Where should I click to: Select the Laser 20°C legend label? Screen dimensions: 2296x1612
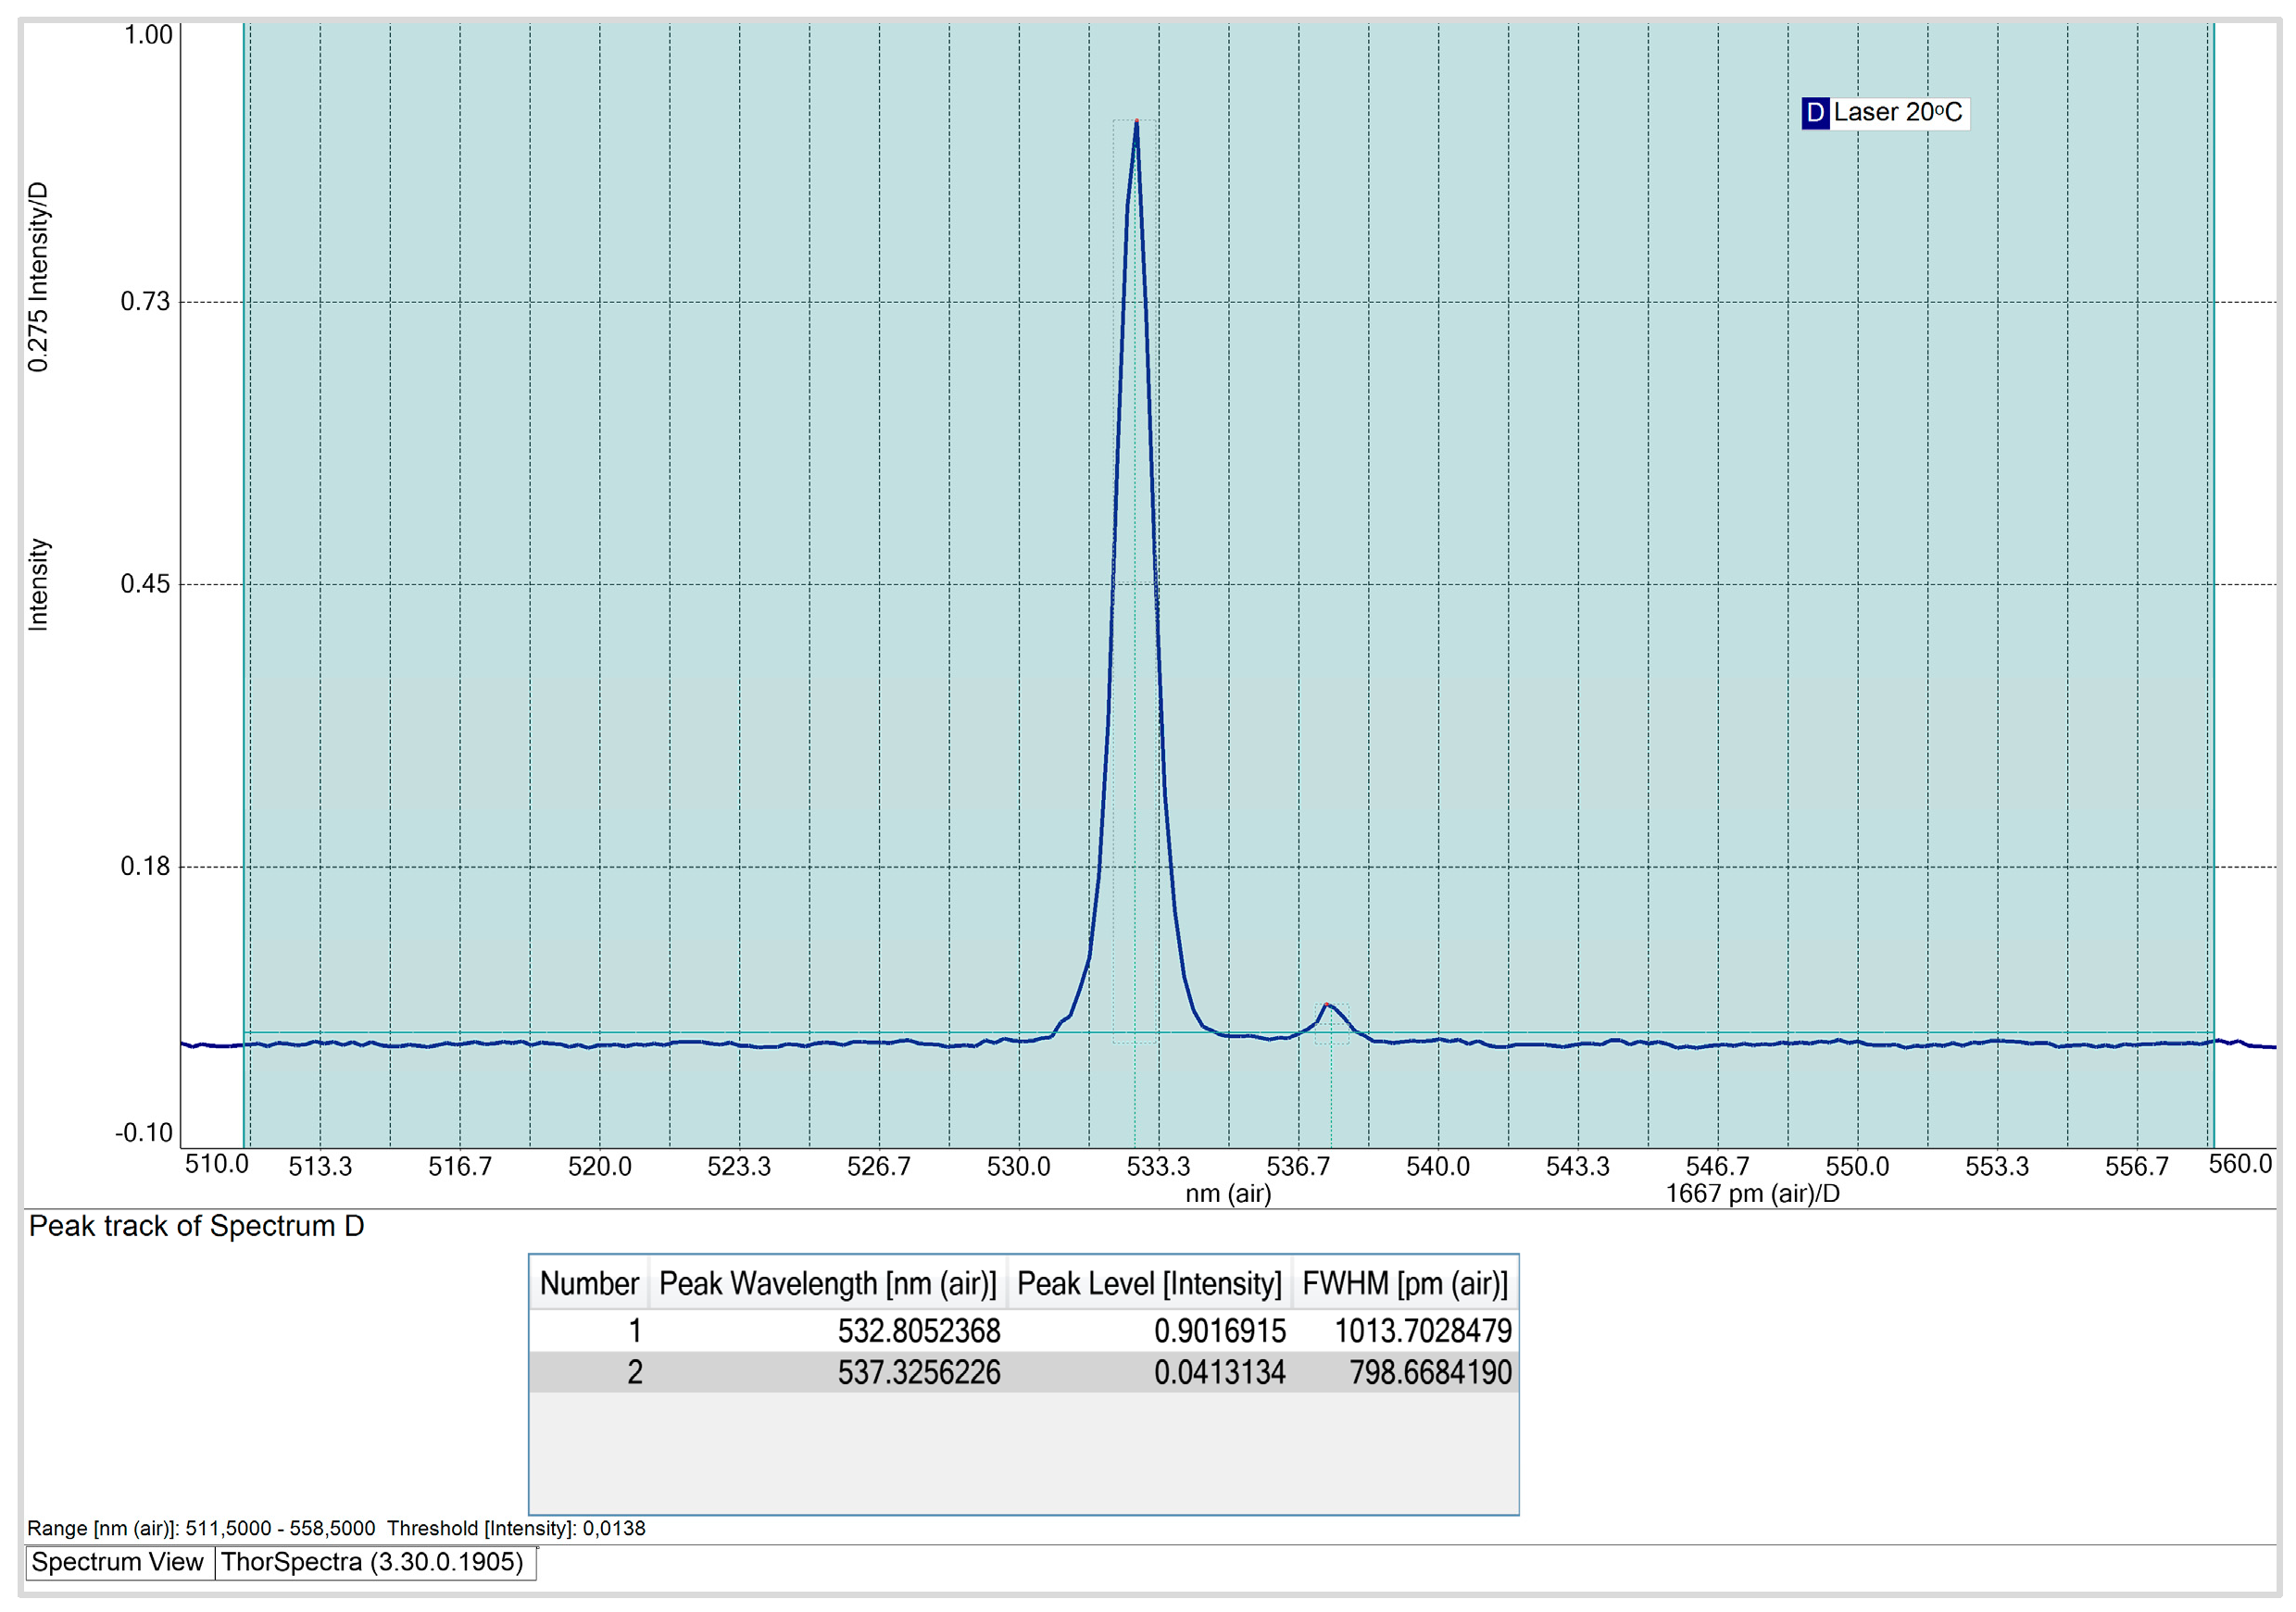pos(1897,113)
